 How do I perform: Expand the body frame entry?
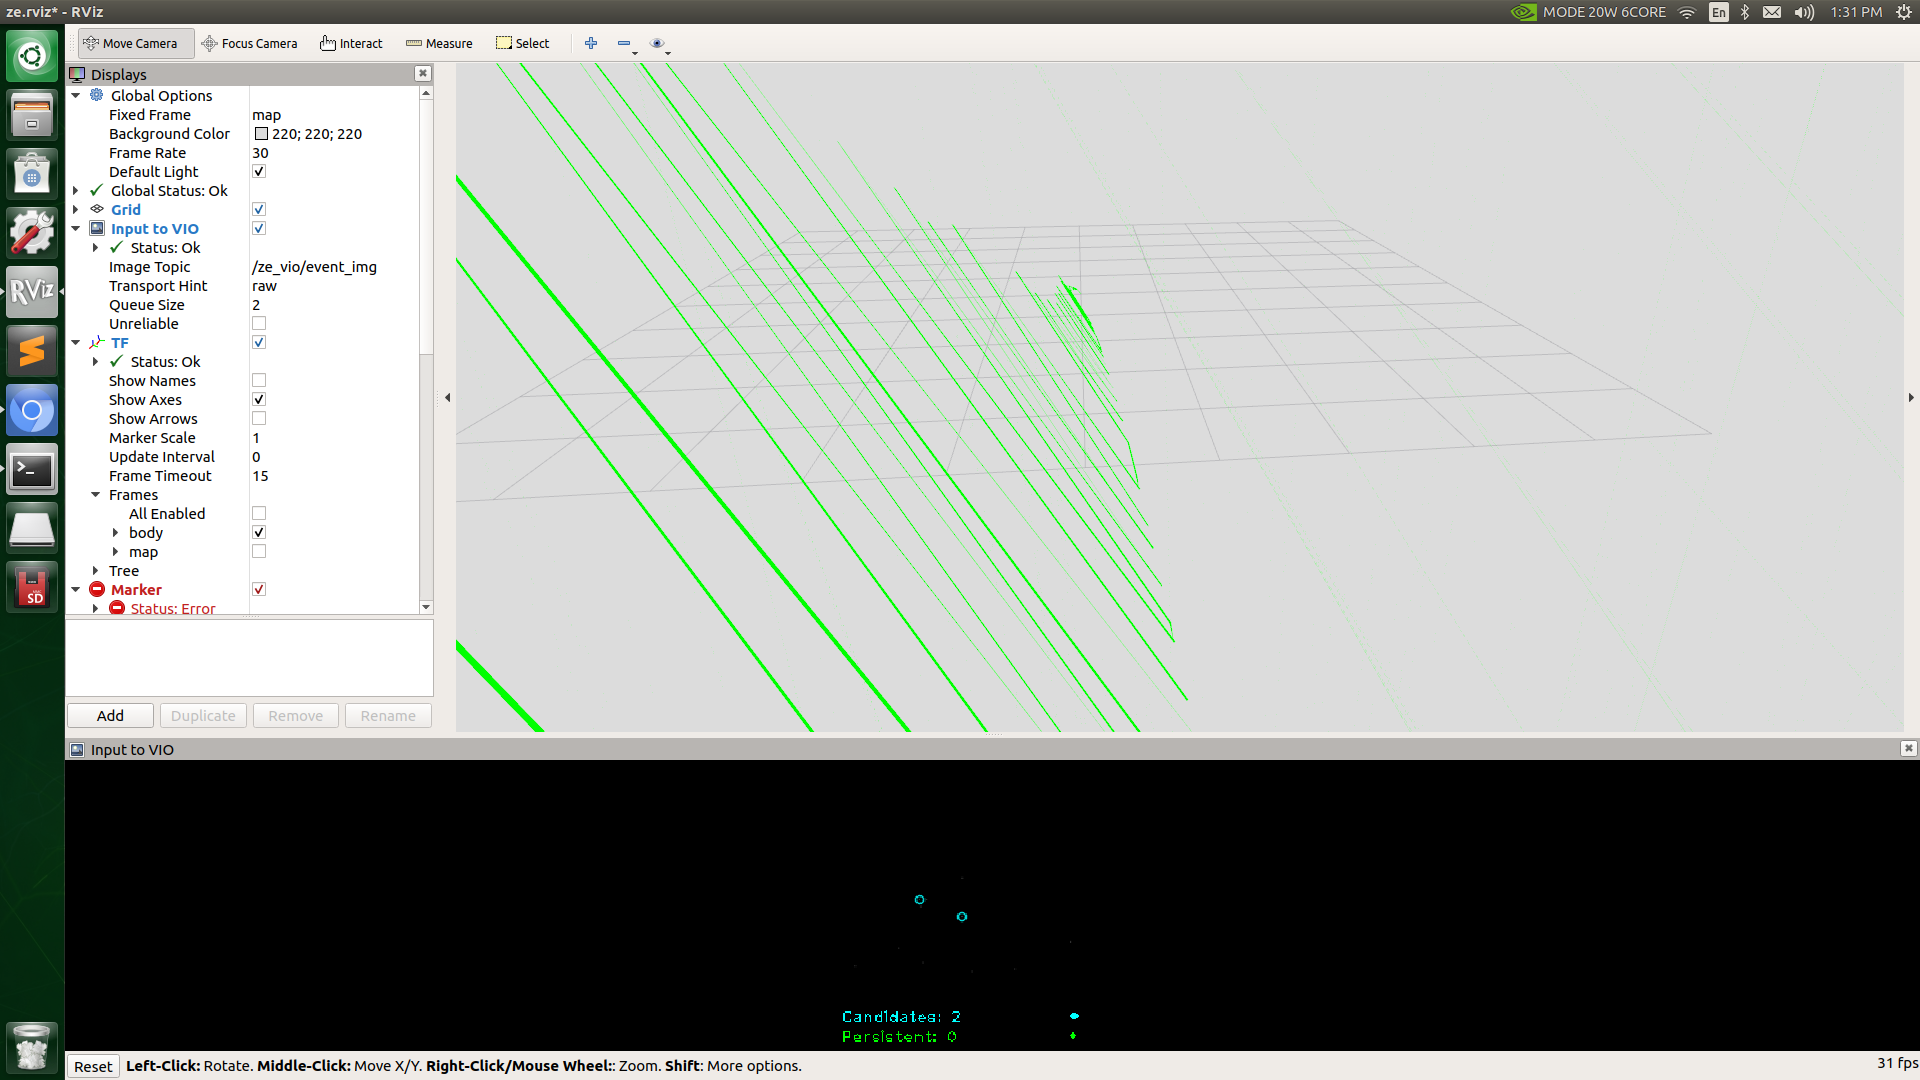(115, 532)
